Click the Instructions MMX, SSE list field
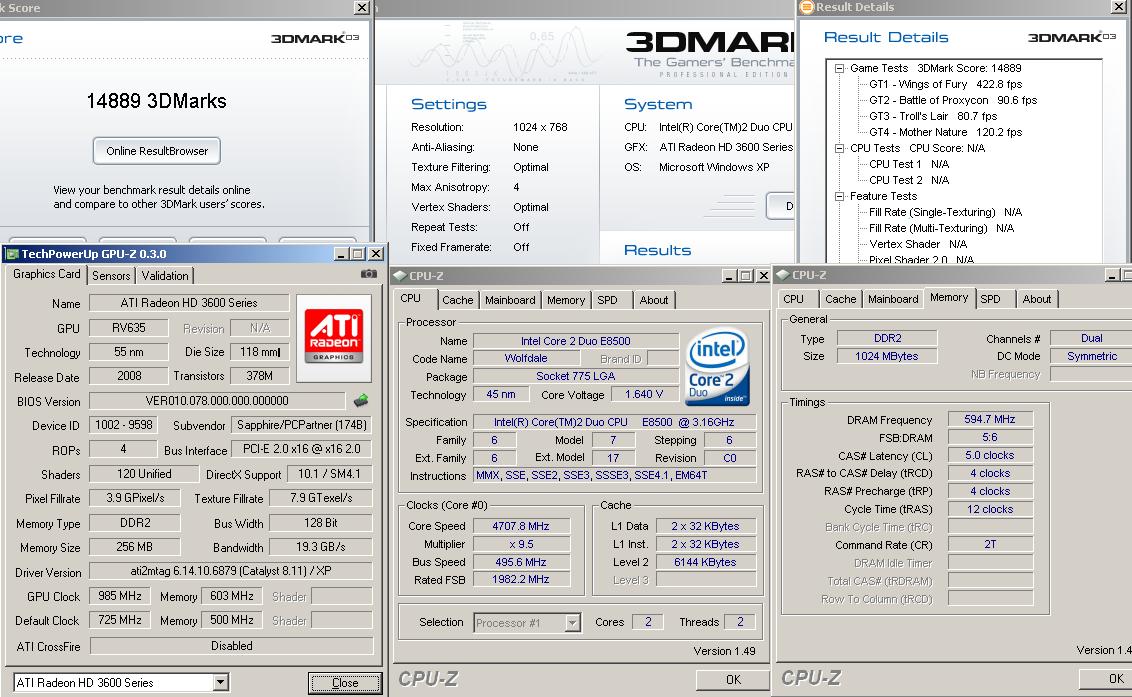Screen dimensions: 1132x697 coord(614,475)
